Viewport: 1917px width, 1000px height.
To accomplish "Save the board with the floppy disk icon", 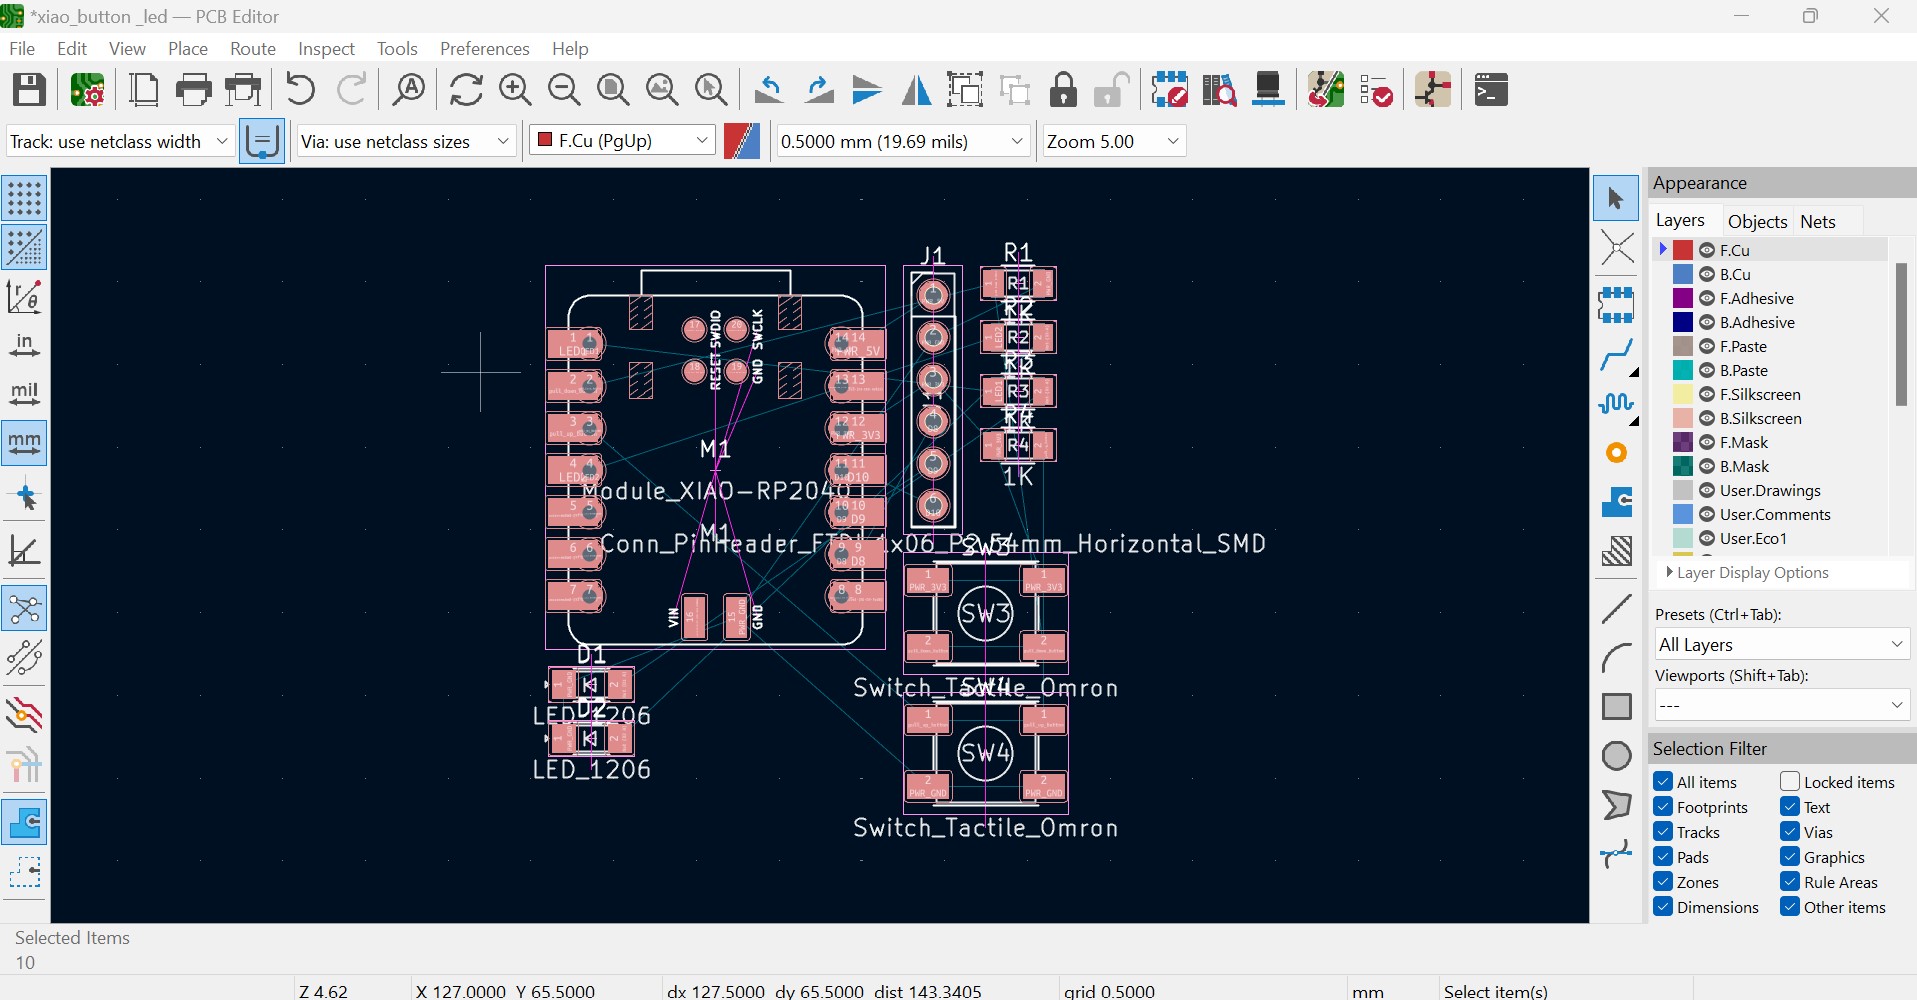I will (29, 90).
